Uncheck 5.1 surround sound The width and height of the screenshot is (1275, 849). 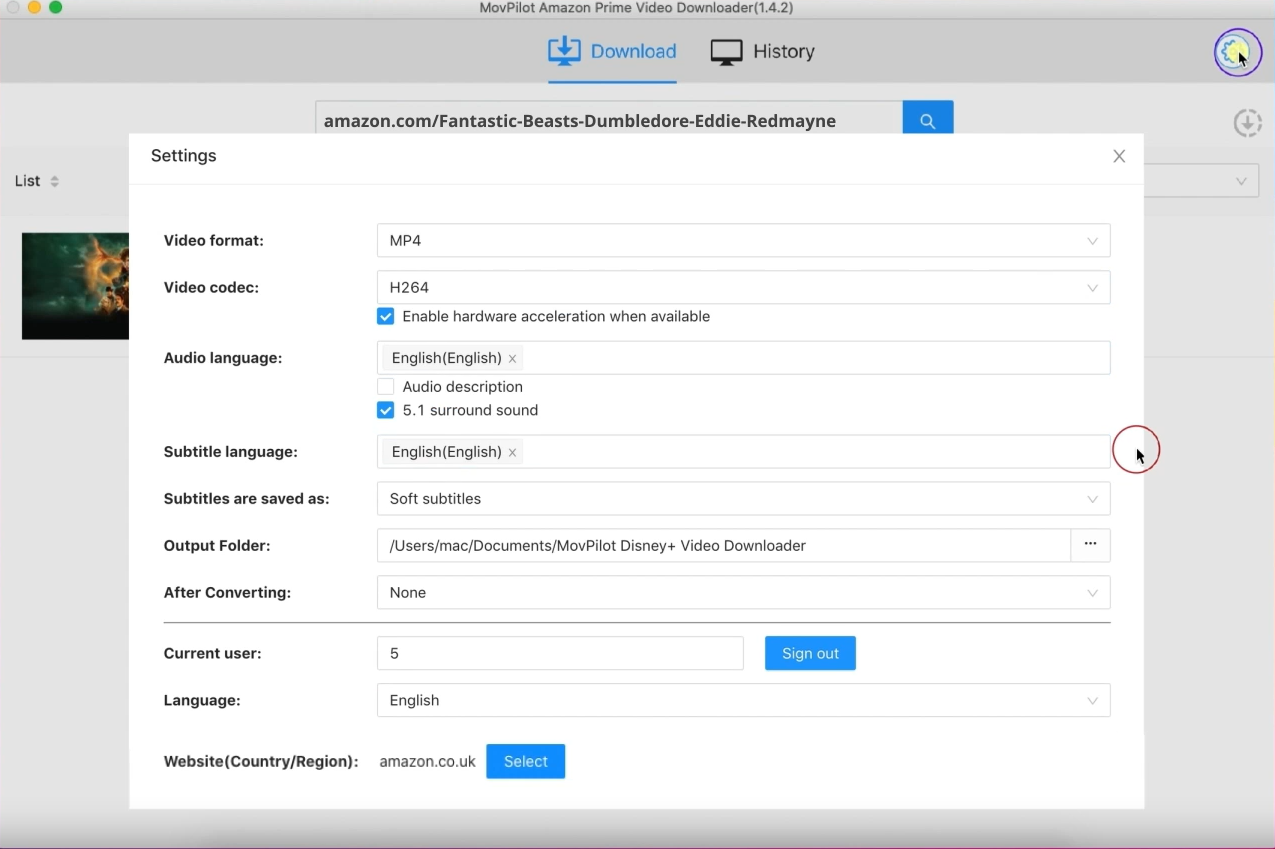(x=385, y=410)
